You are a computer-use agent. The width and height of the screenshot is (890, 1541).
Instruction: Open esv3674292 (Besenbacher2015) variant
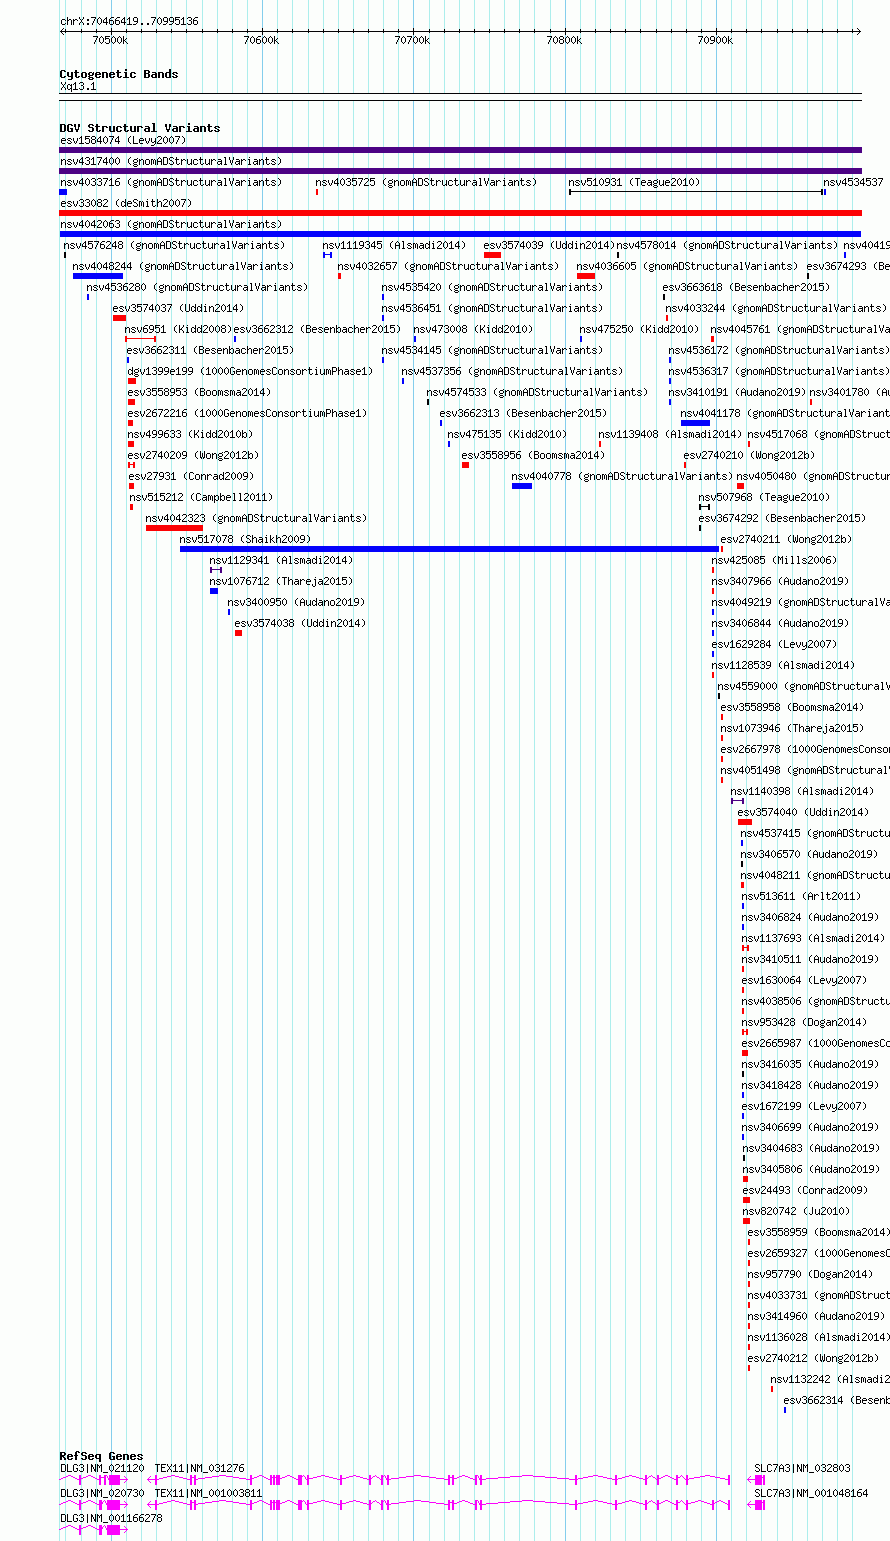(782, 518)
